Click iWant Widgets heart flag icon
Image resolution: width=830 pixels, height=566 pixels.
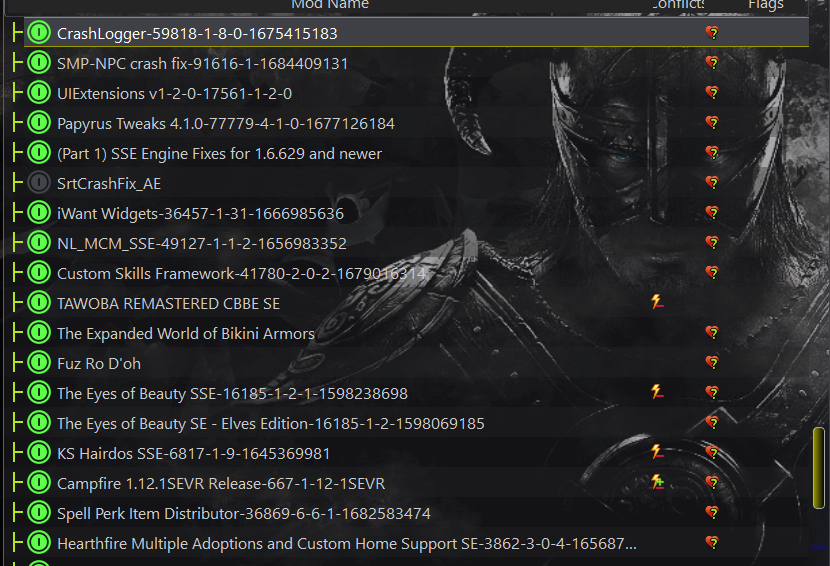tap(712, 213)
